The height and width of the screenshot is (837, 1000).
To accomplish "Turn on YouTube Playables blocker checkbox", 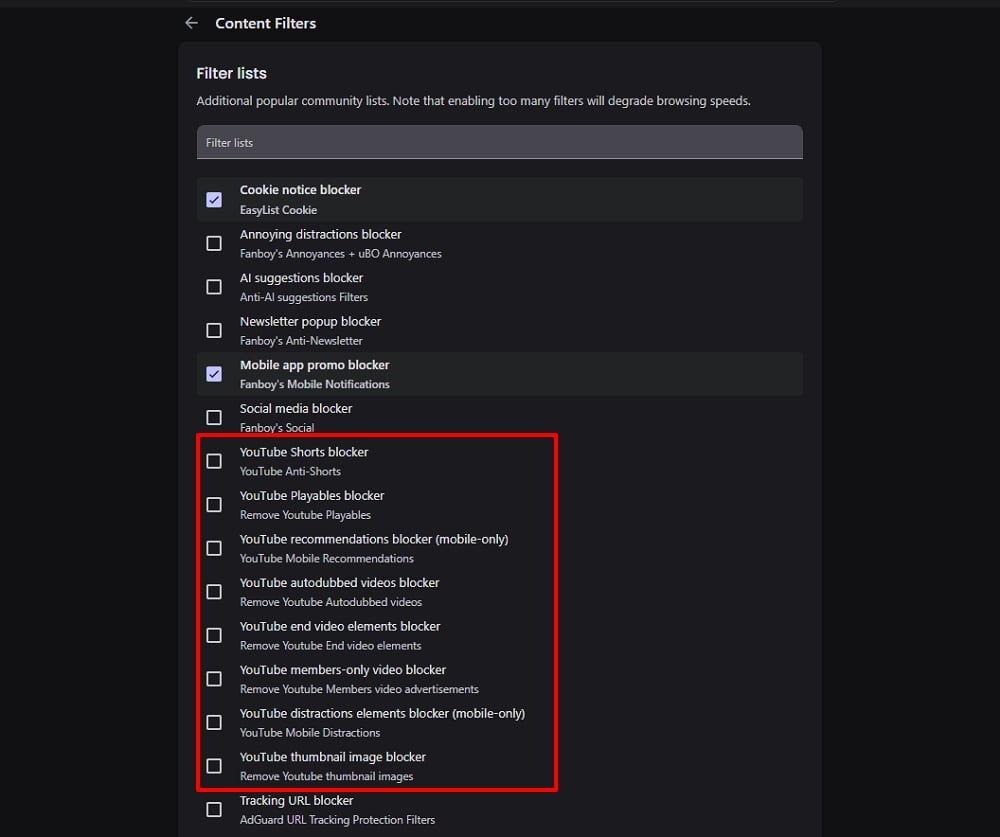I will tap(214, 504).
